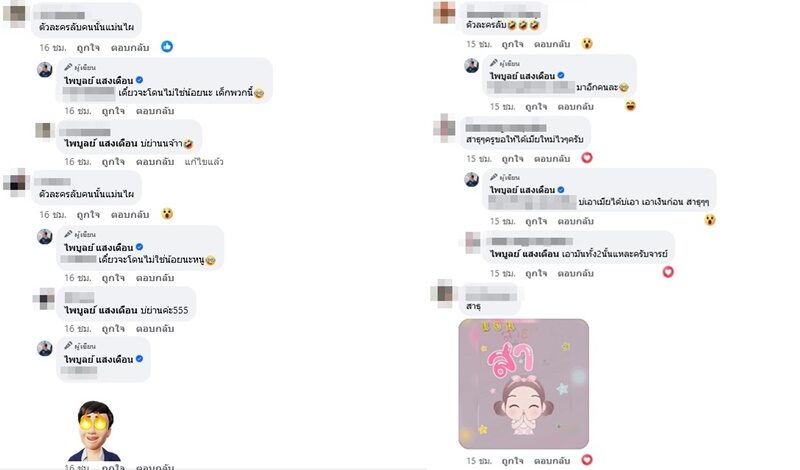Click the blue thumbs-up reaction icon
800x470 pixels.
(167, 46)
